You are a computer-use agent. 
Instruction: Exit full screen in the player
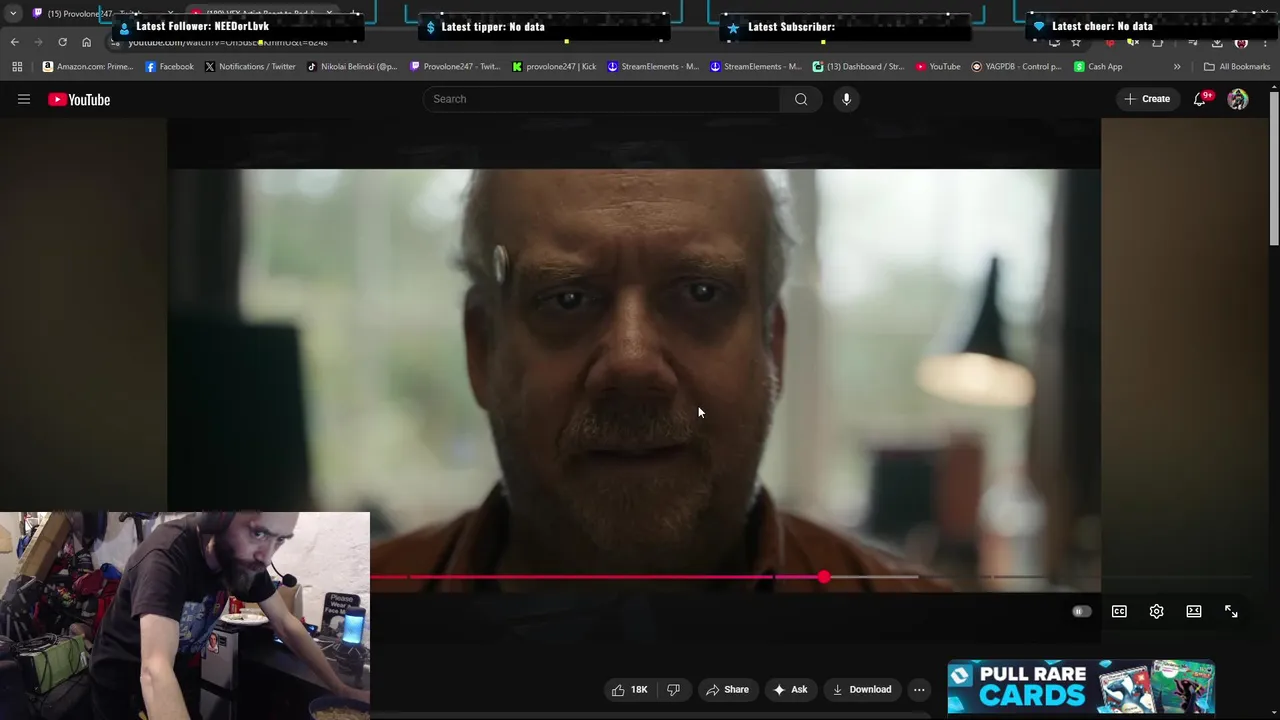pos(1231,611)
